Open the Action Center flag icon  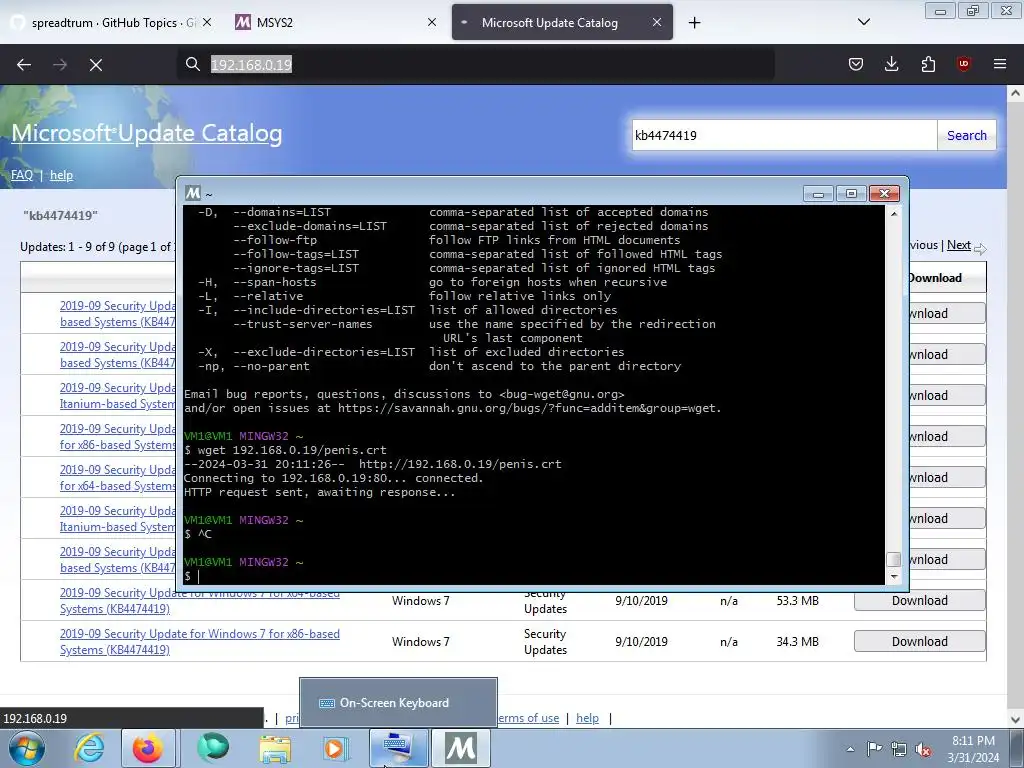(874, 749)
